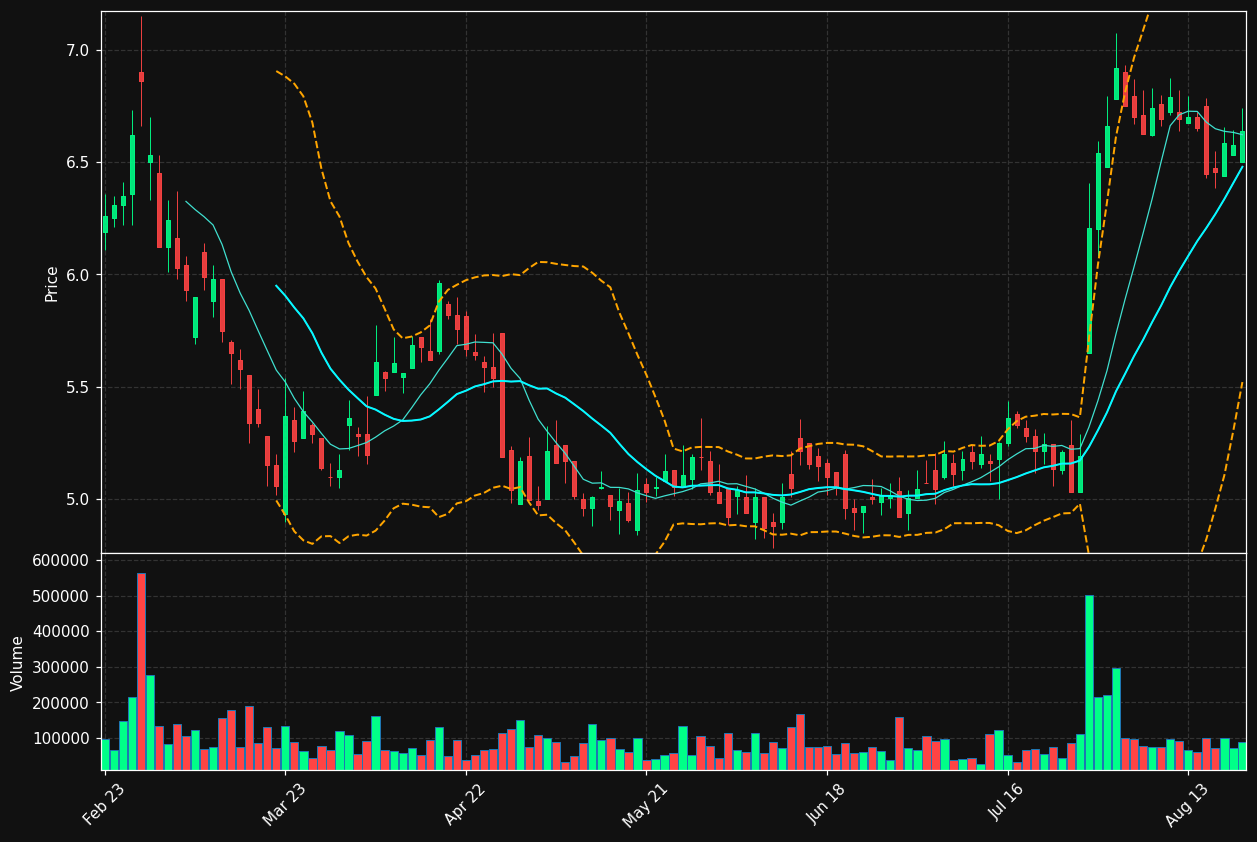Click the 400000 volume tick label
The height and width of the screenshot is (842, 1257).
pyautogui.click(x=62, y=632)
